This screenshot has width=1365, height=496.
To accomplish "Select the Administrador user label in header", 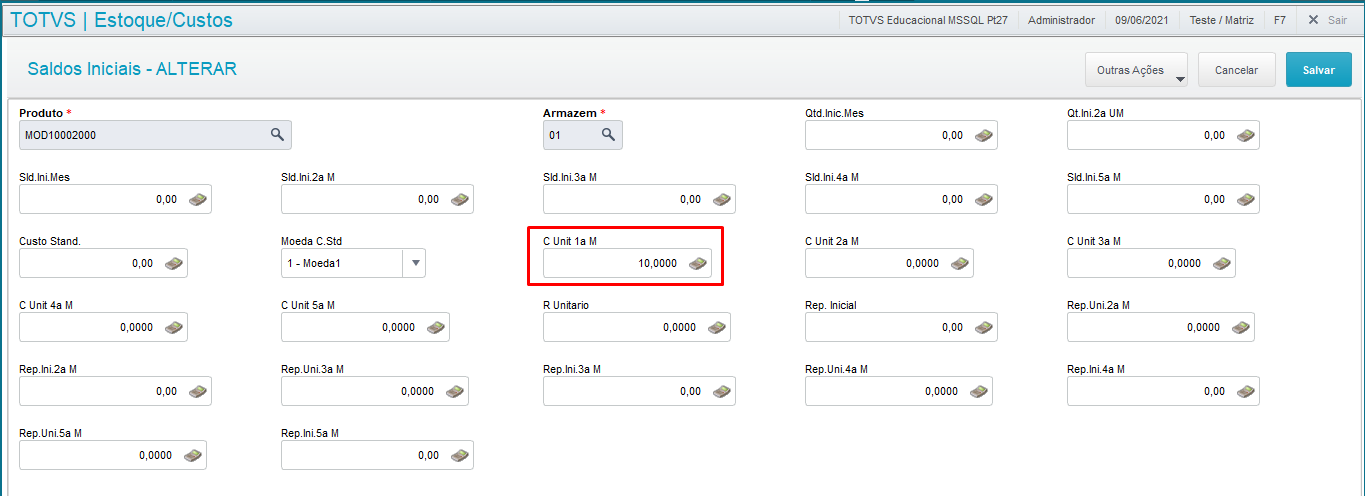I will (x=1061, y=20).
